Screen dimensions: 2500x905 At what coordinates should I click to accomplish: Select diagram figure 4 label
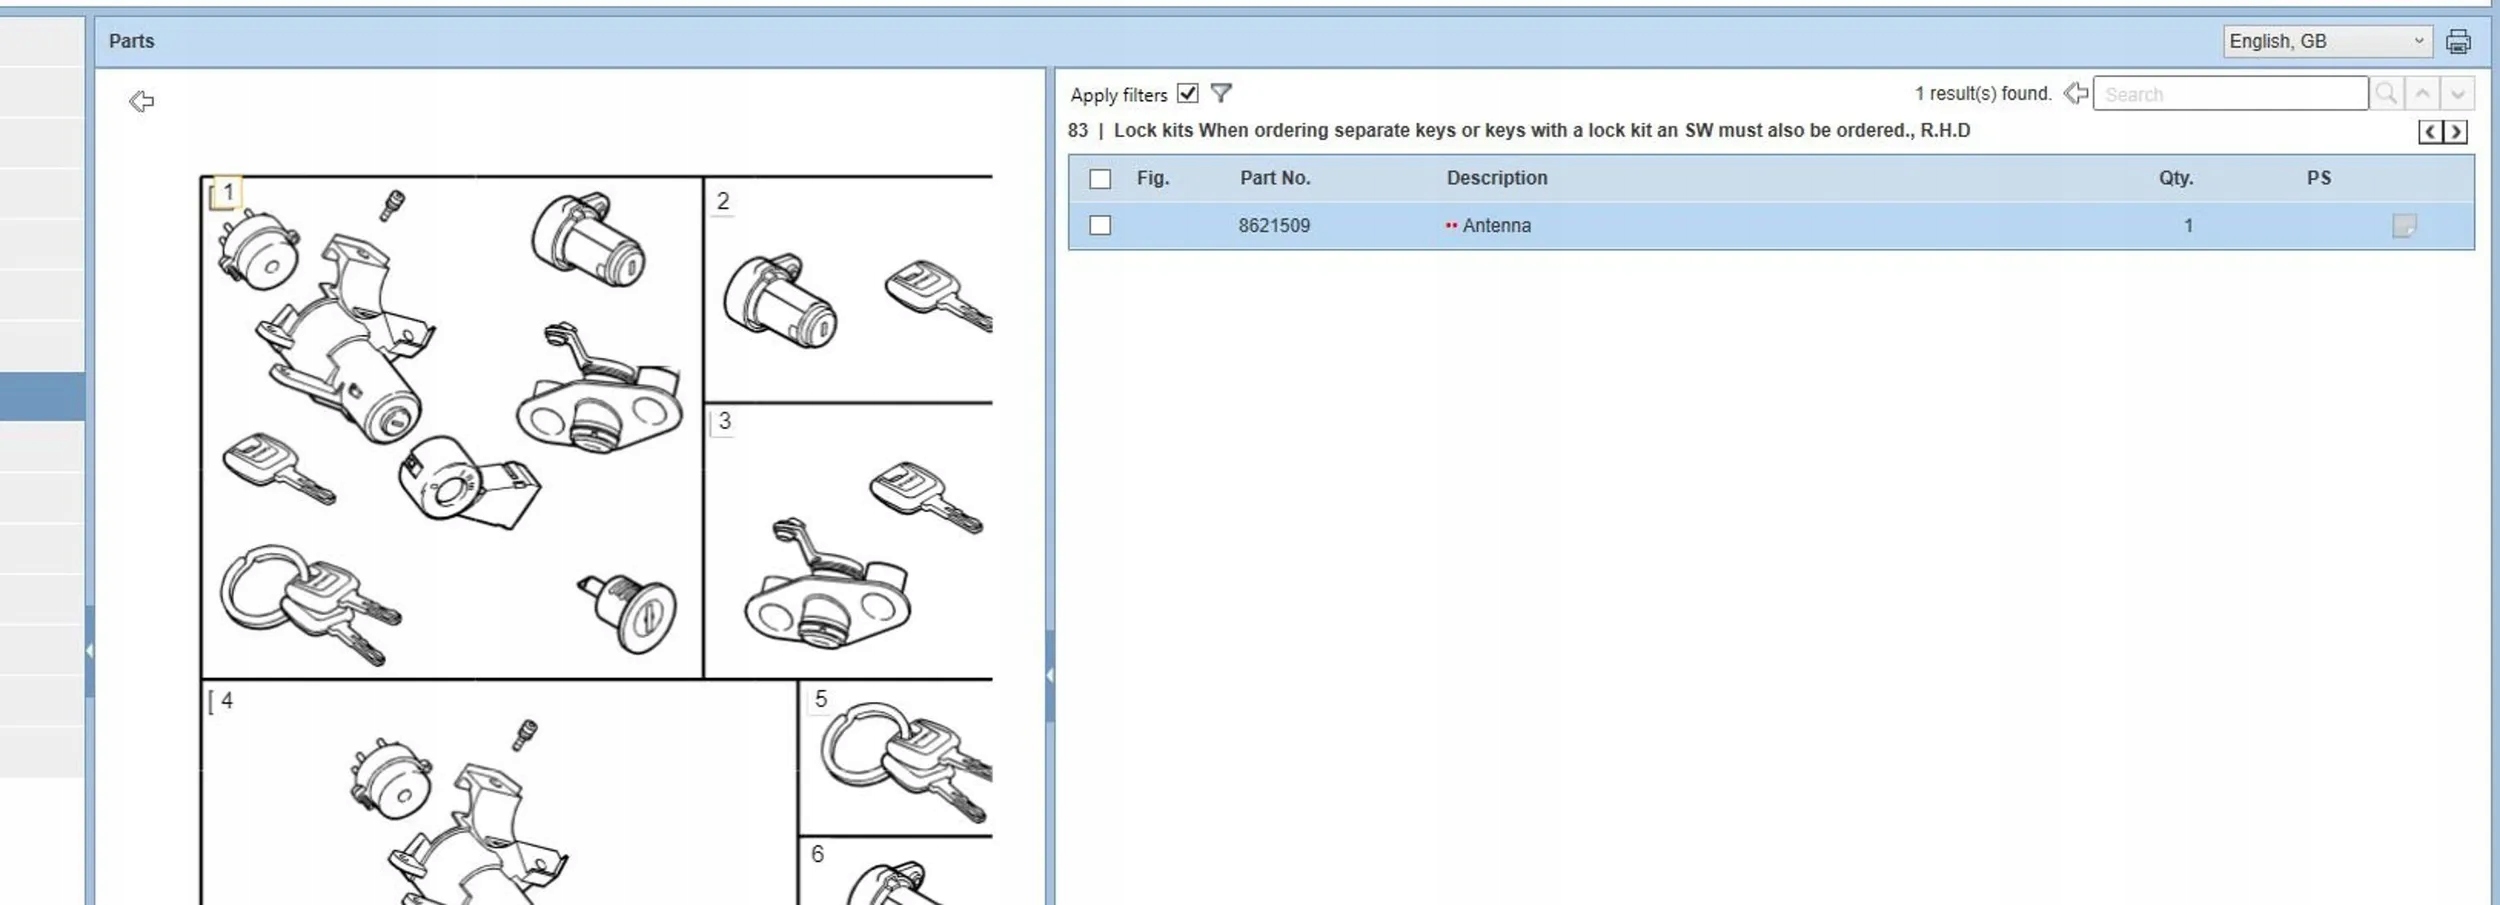(x=227, y=701)
